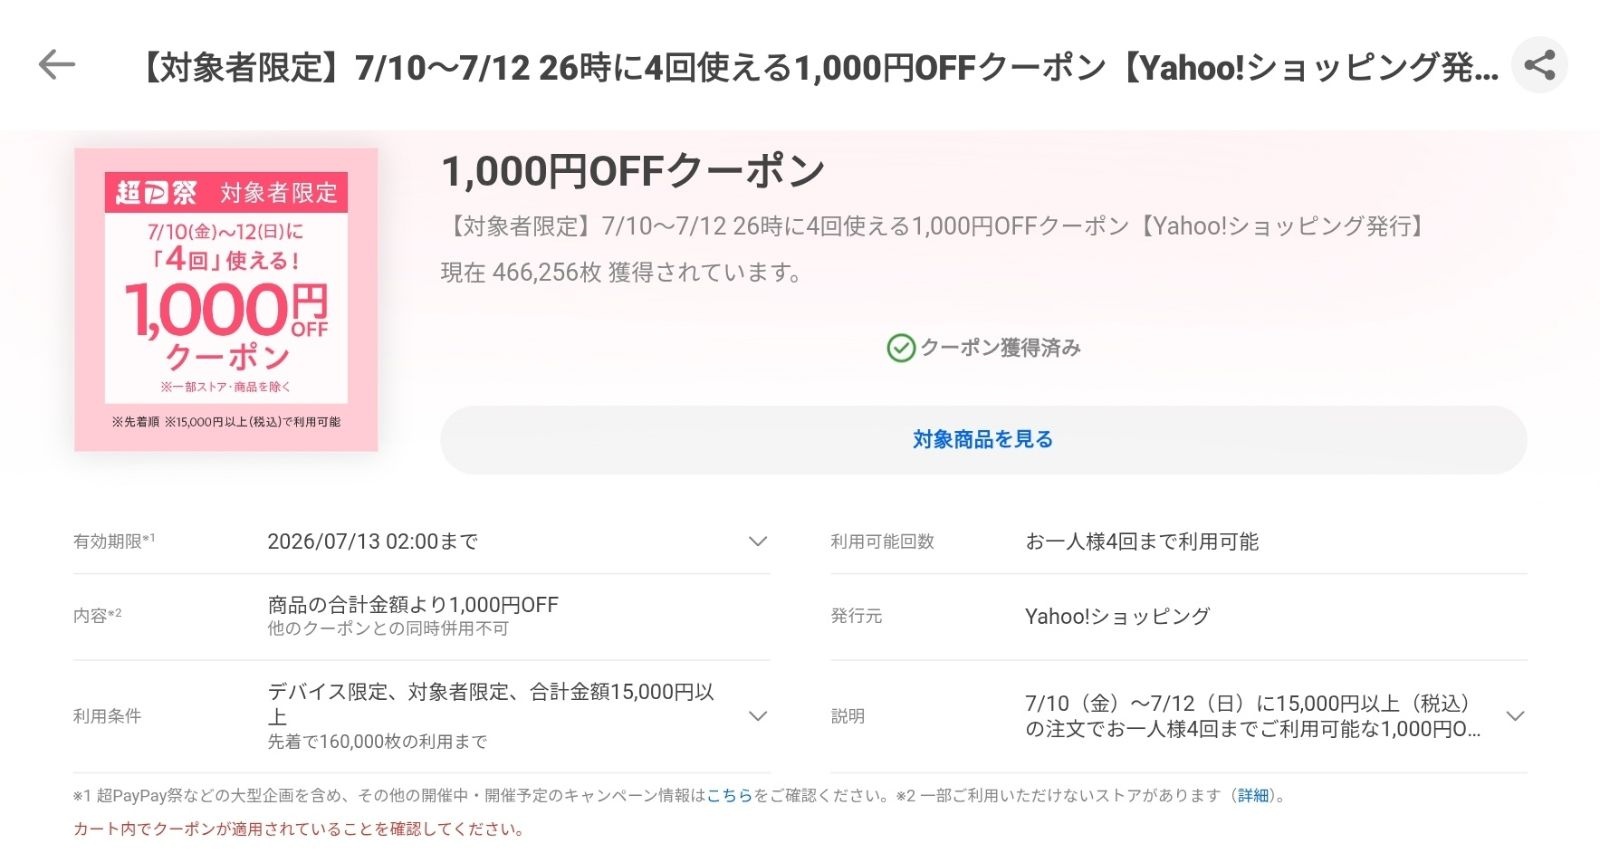The height and width of the screenshot is (853, 1600).
Task: Expand the 利用条件 usage conditions chevron
Action: pyautogui.click(x=758, y=716)
